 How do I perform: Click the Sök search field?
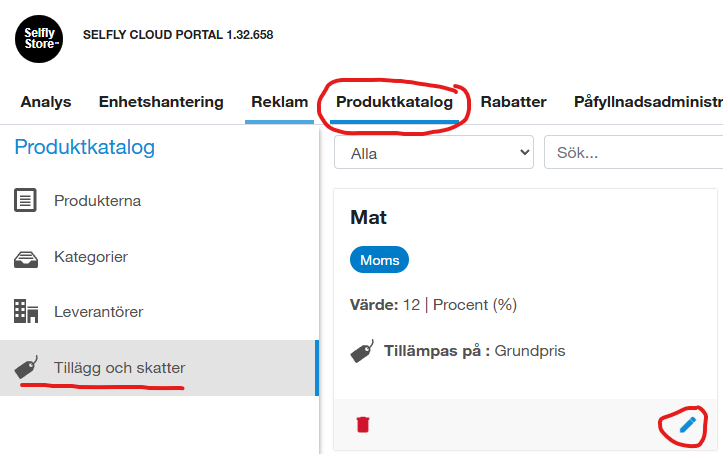pos(632,154)
